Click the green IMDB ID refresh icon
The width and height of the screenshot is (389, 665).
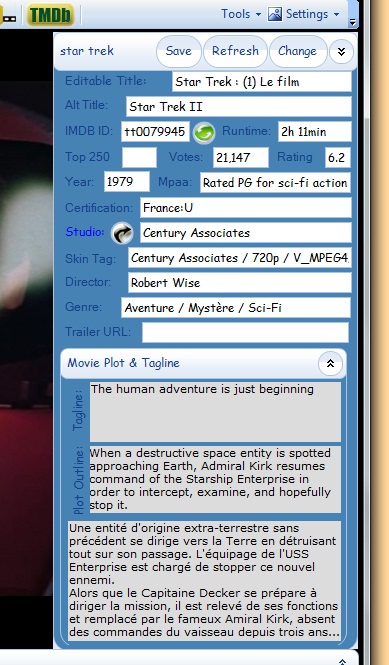click(204, 133)
